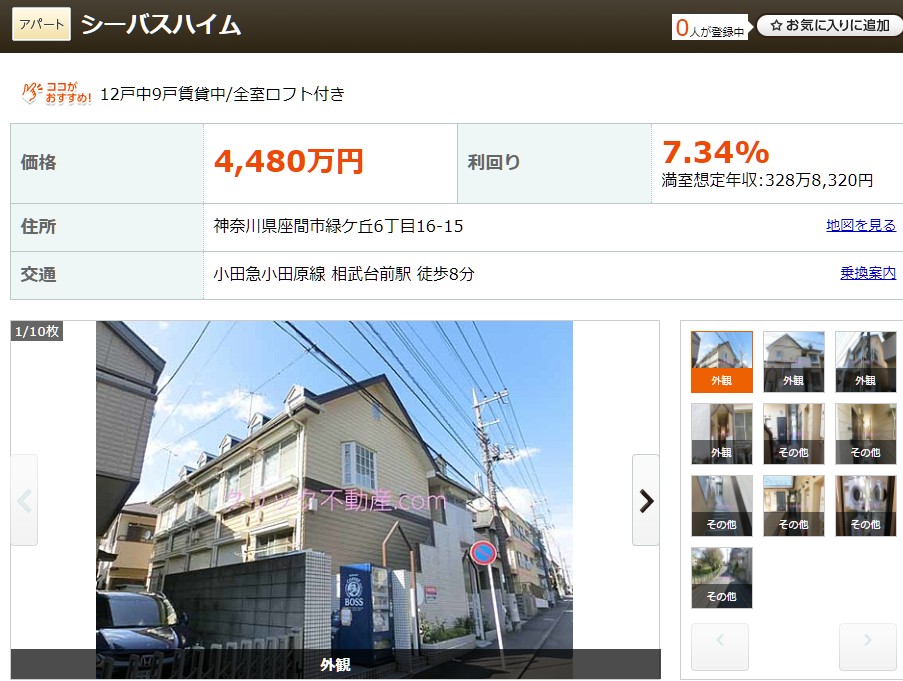Click the アパート property type badge
The image size is (903, 681).
pos(41,24)
